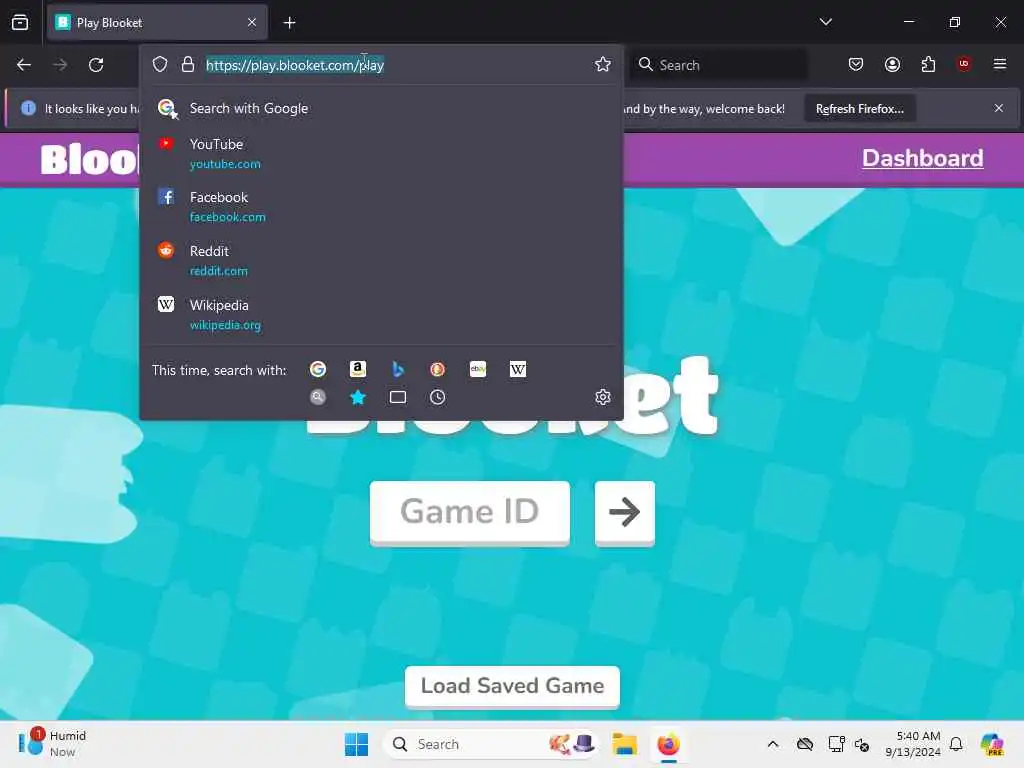Image resolution: width=1024 pixels, height=768 pixels.
Task: Open the Windows Start menu
Action: (357, 744)
